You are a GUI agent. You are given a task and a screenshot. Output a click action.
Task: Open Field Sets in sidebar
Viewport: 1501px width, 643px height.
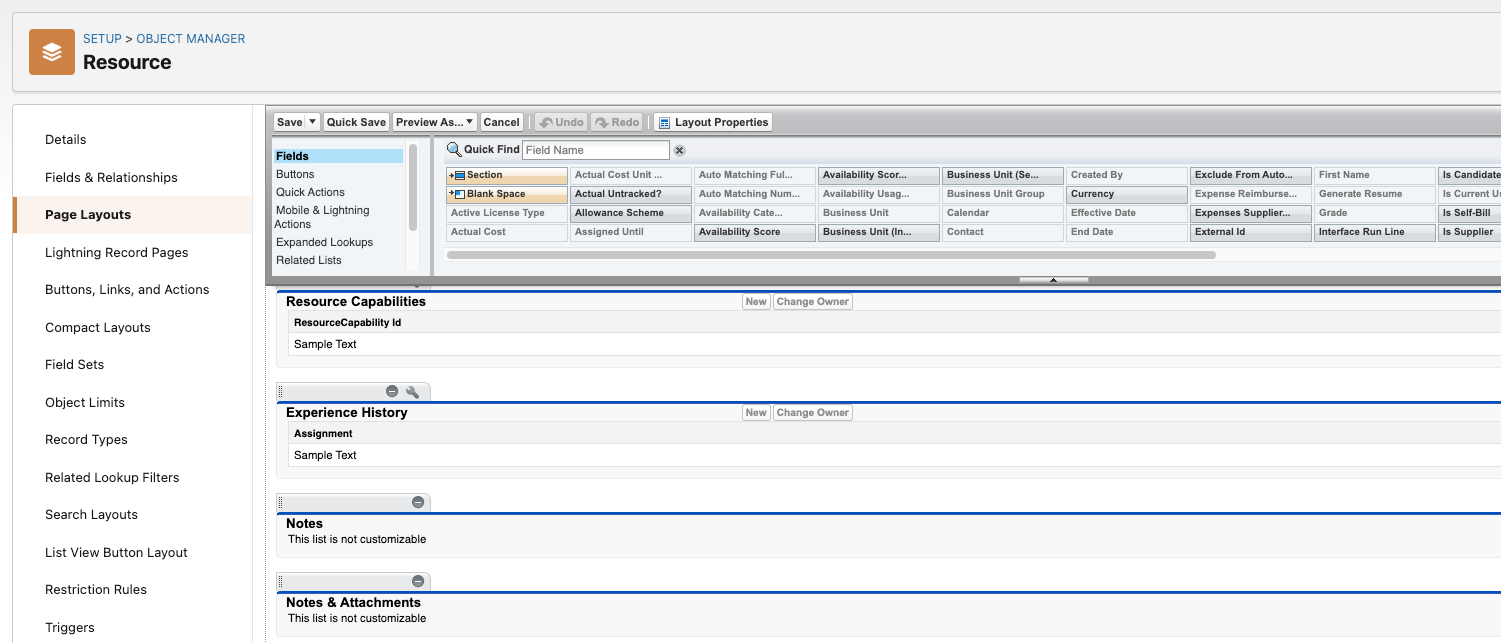coord(74,365)
